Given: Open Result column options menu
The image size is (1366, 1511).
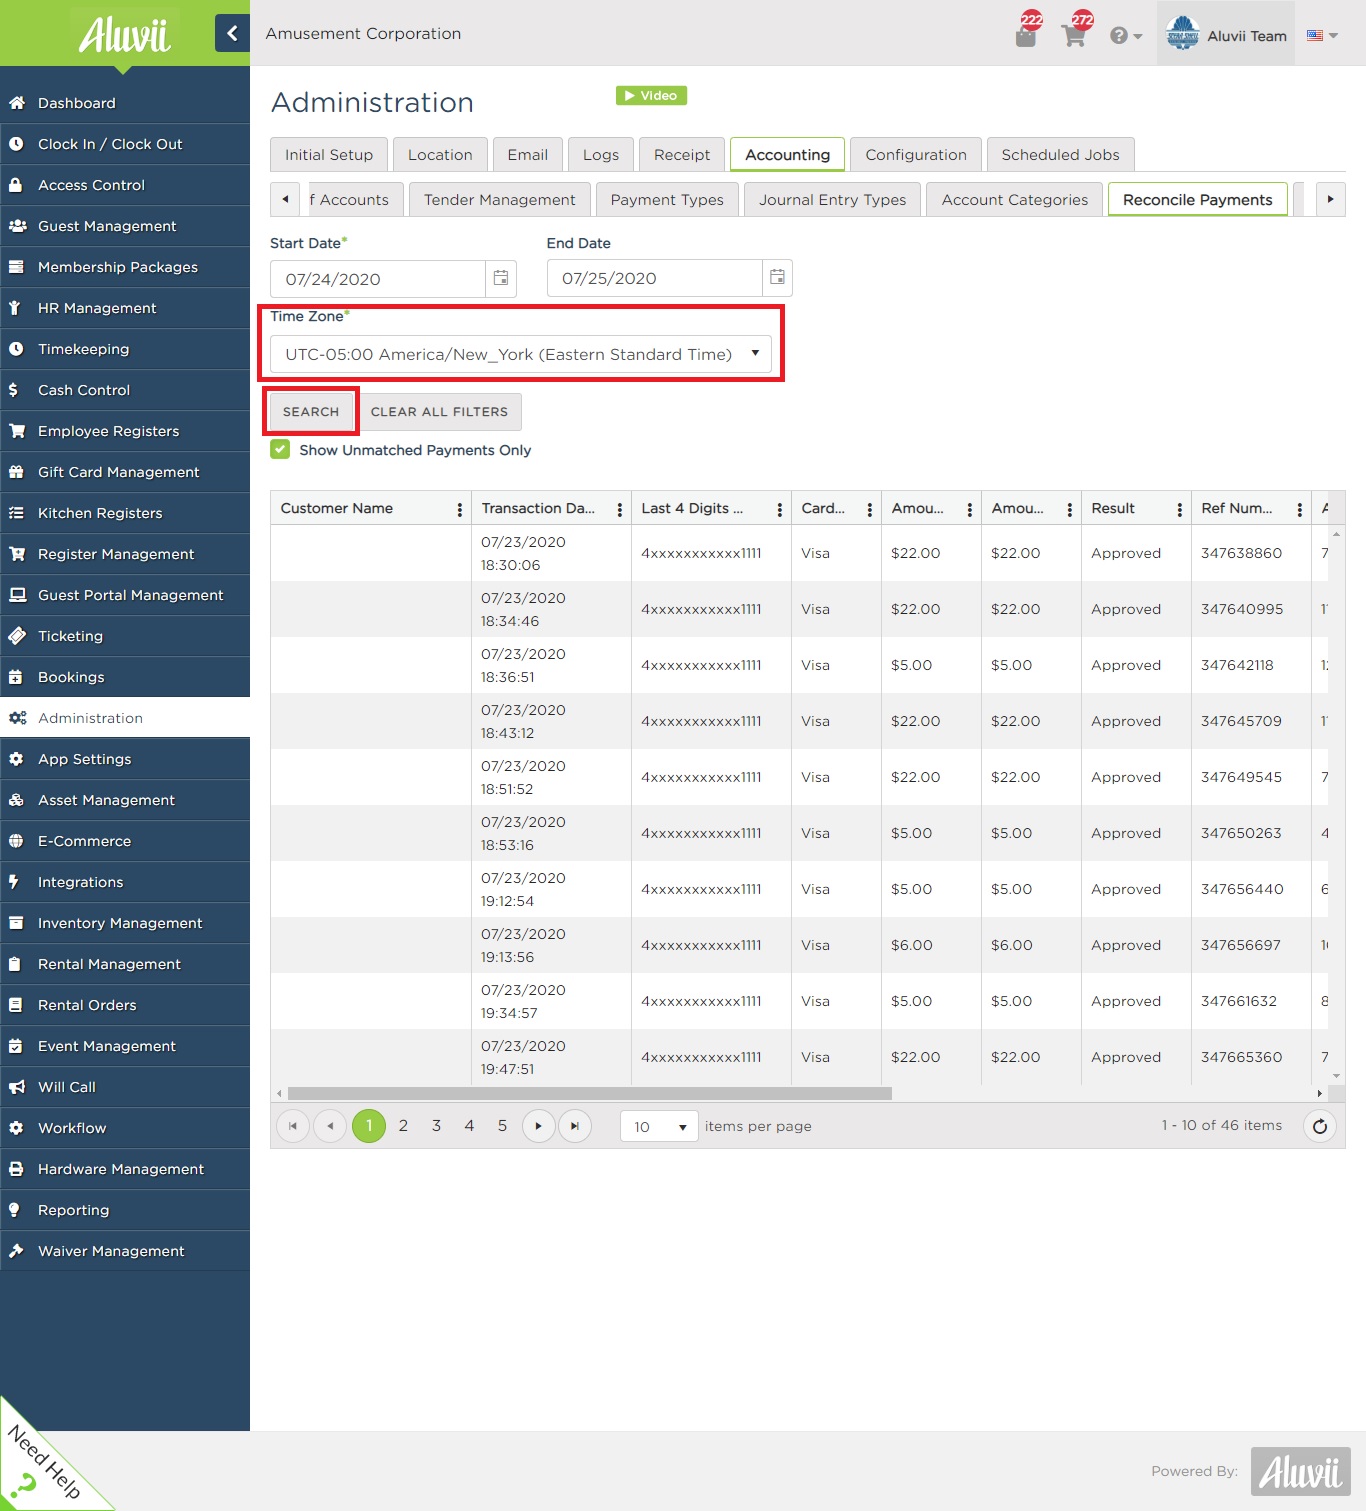Looking at the screenshot, I should point(1179,508).
